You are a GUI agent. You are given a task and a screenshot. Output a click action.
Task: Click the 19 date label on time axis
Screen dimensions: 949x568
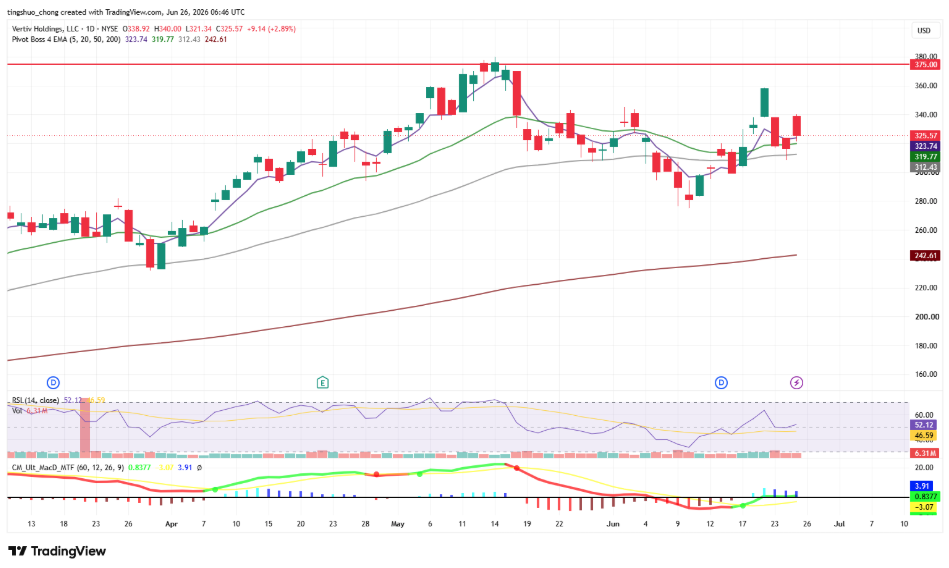[527, 524]
